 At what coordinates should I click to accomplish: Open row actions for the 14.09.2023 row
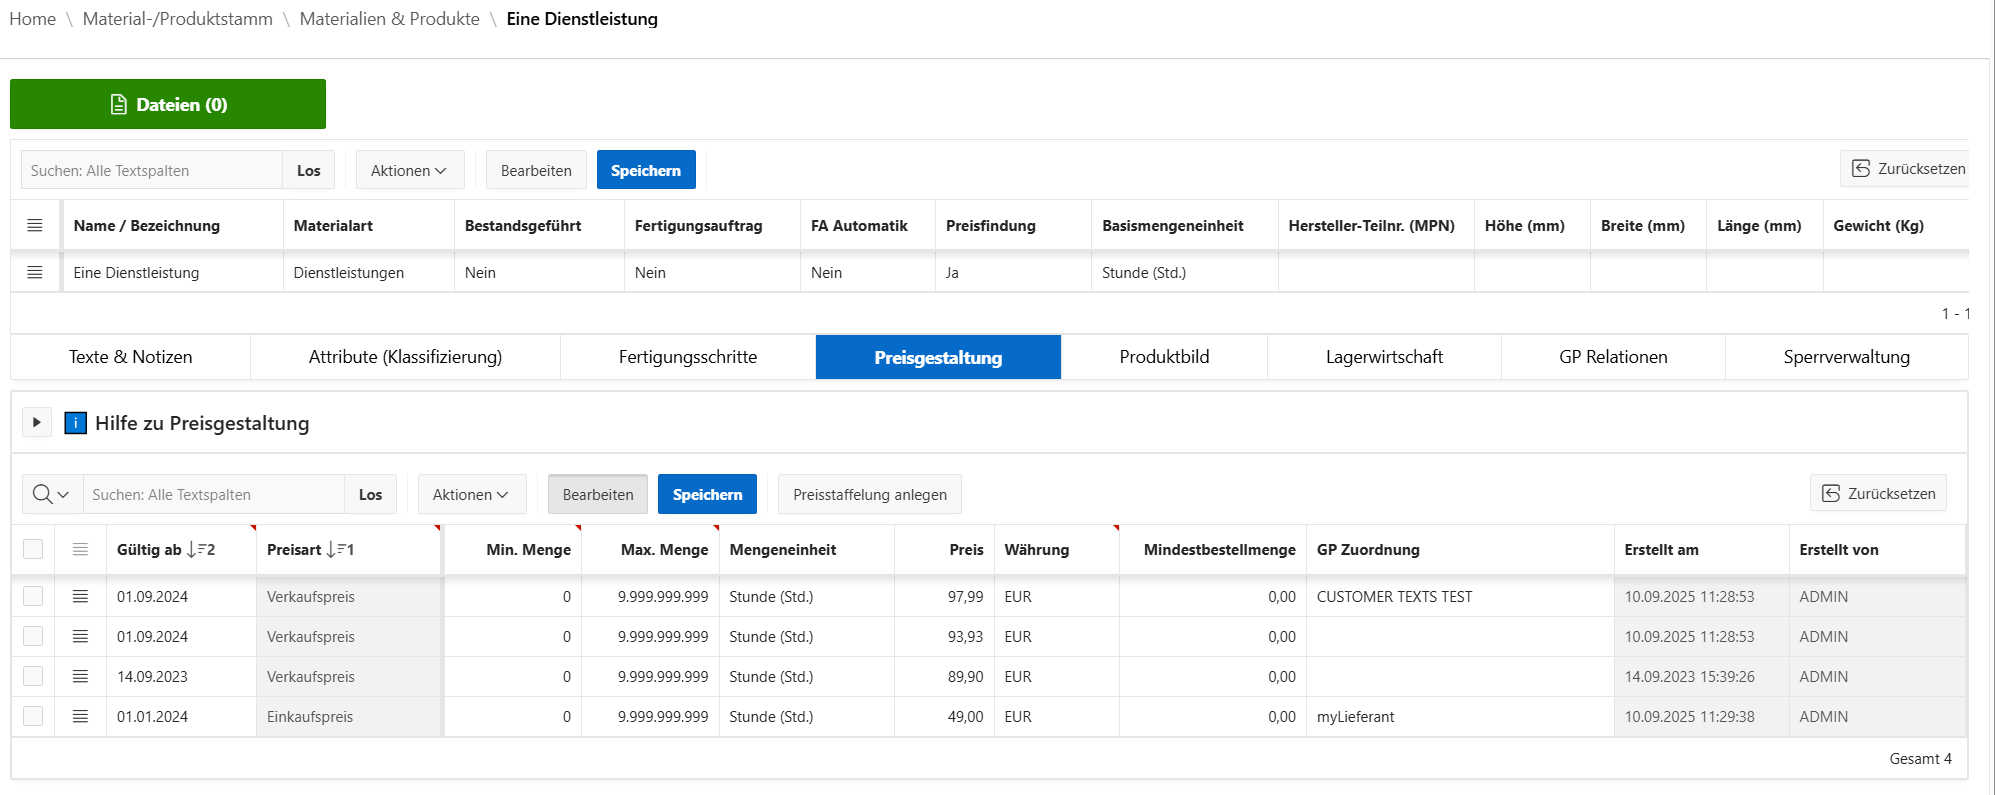(x=80, y=677)
